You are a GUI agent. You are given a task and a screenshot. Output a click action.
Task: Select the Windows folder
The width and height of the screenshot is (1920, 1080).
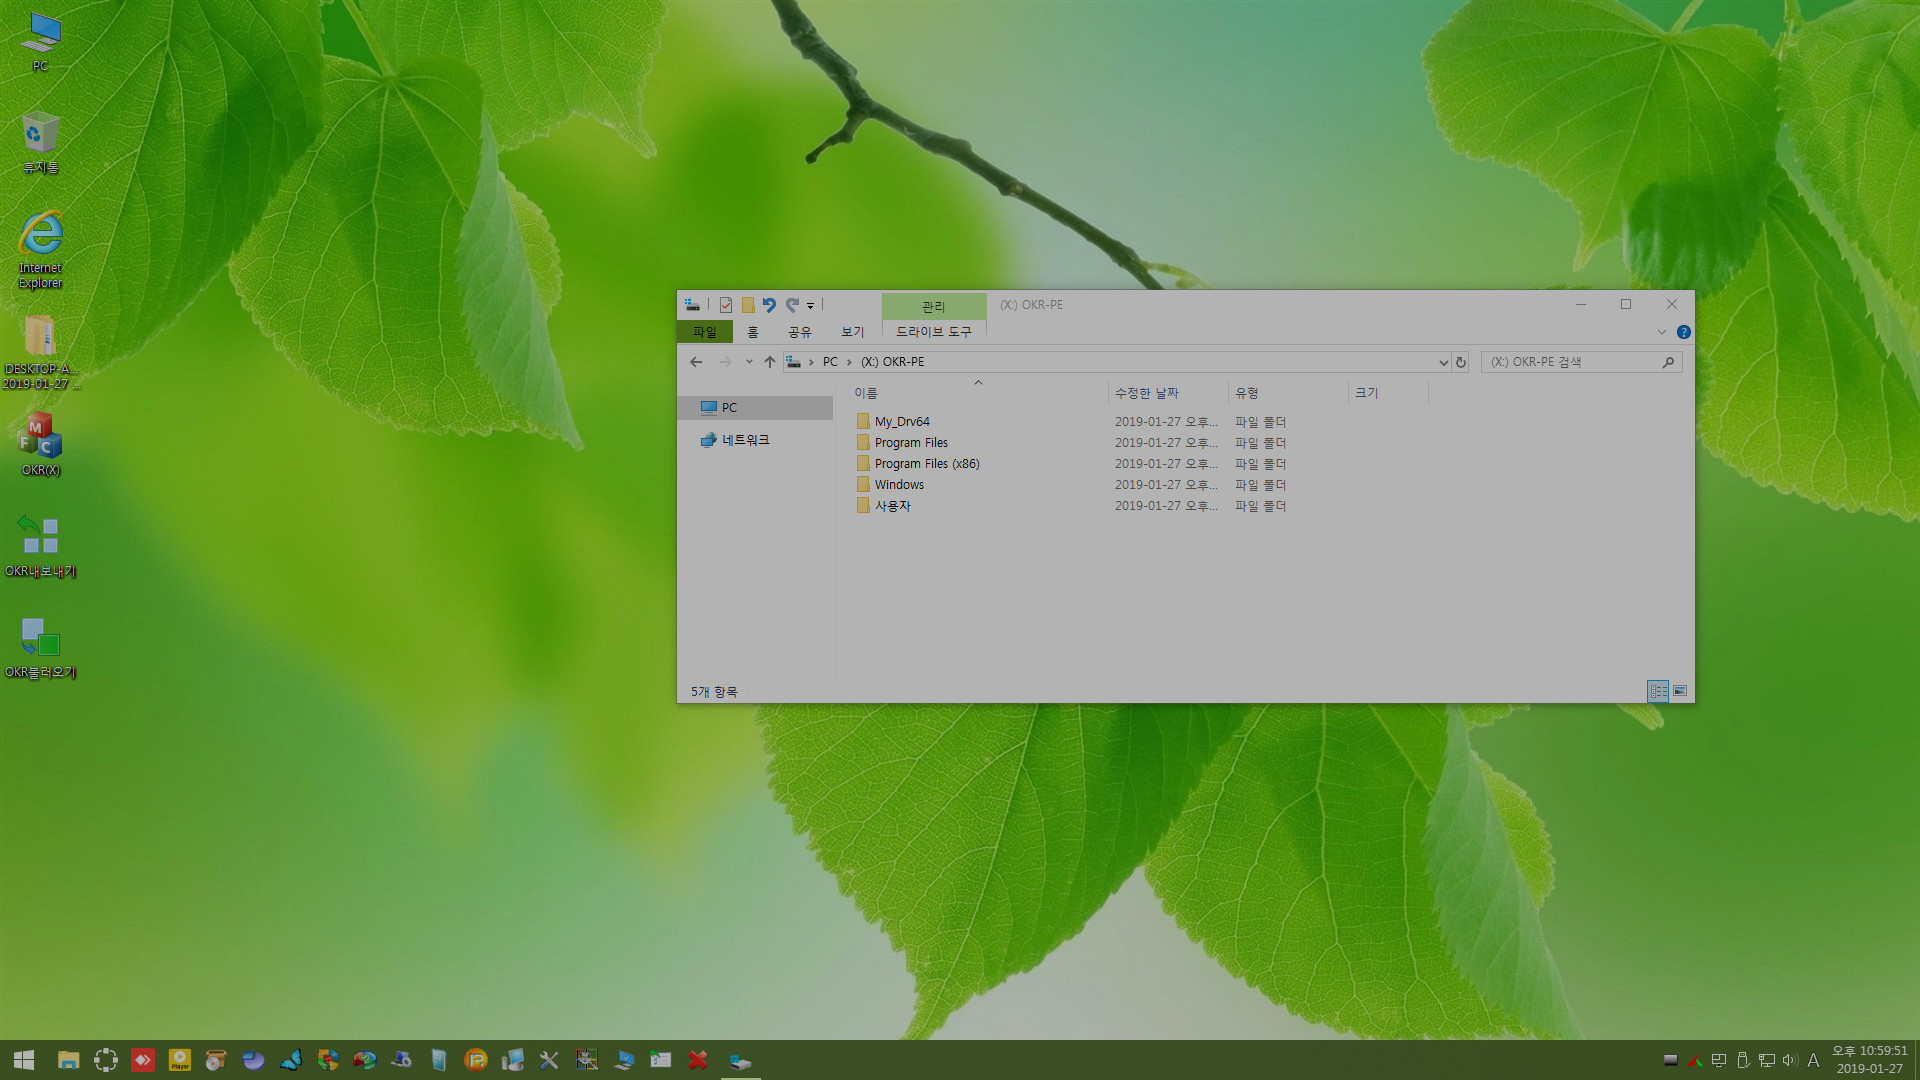click(899, 485)
